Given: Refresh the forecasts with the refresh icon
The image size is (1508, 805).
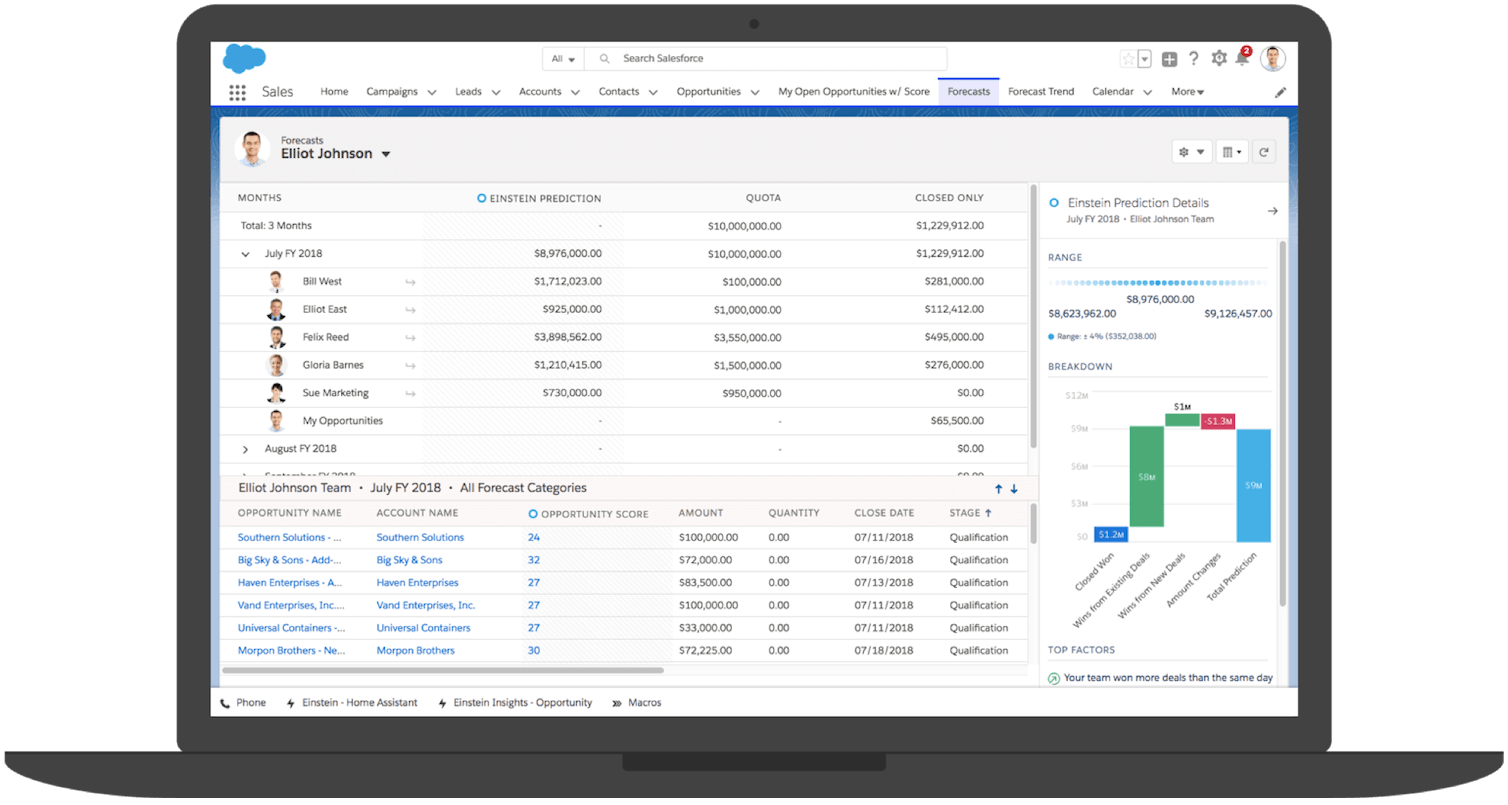Looking at the screenshot, I should tap(1264, 152).
